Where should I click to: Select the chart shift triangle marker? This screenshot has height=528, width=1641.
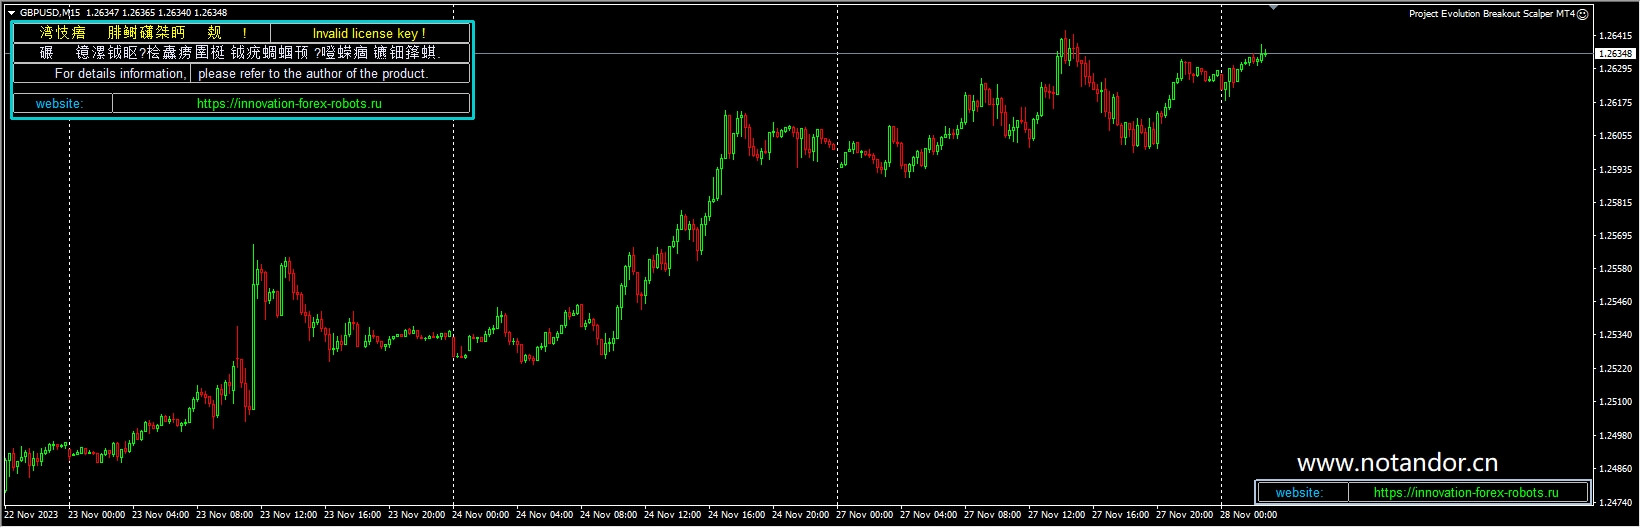pyautogui.click(x=1273, y=7)
